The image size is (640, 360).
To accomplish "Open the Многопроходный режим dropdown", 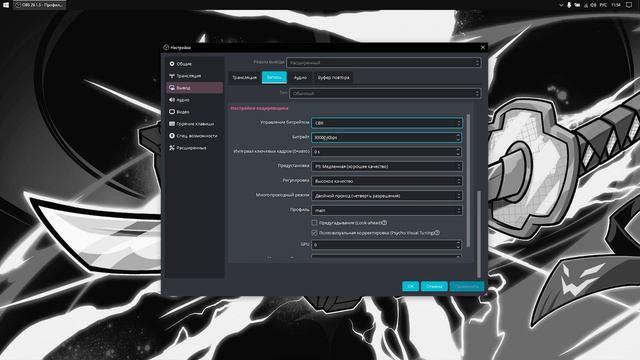I will pos(387,196).
